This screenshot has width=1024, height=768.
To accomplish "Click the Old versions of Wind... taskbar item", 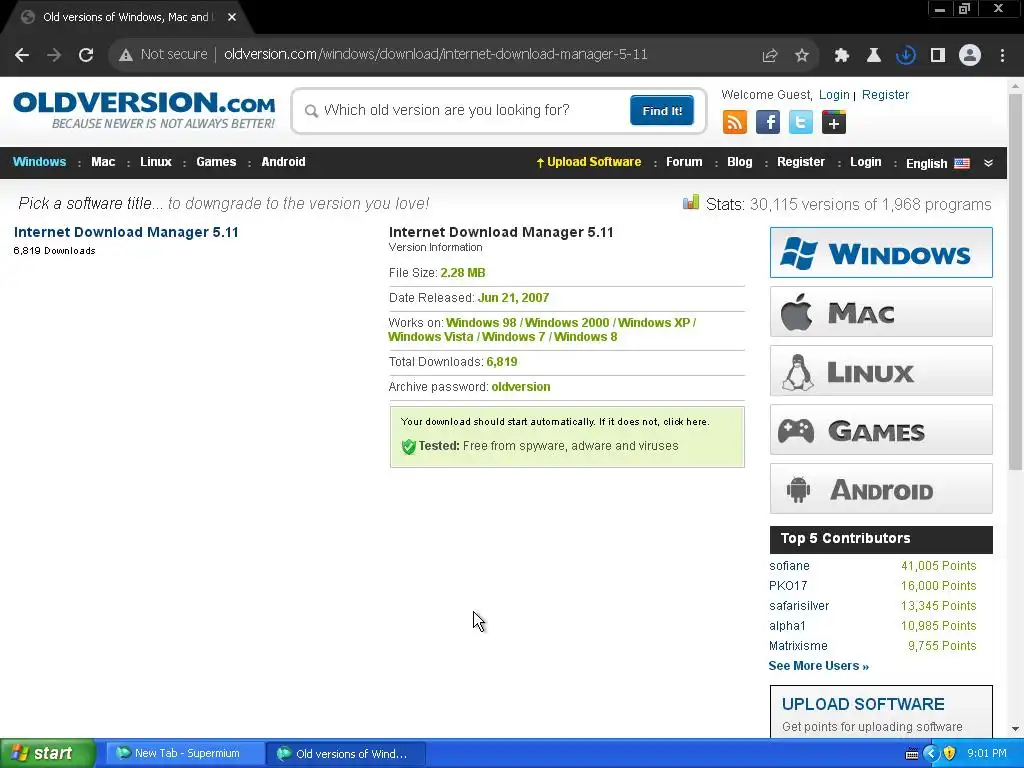I will coord(346,754).
